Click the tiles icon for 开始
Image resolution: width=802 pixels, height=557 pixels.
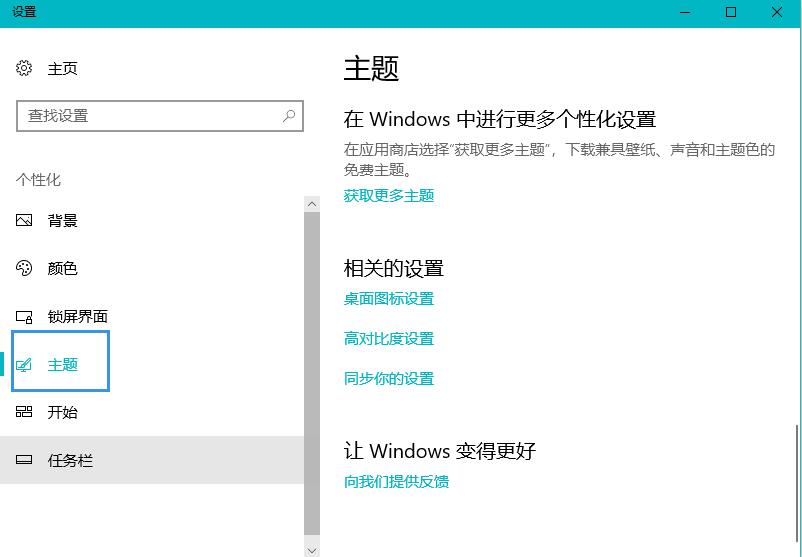click(24, 412)
